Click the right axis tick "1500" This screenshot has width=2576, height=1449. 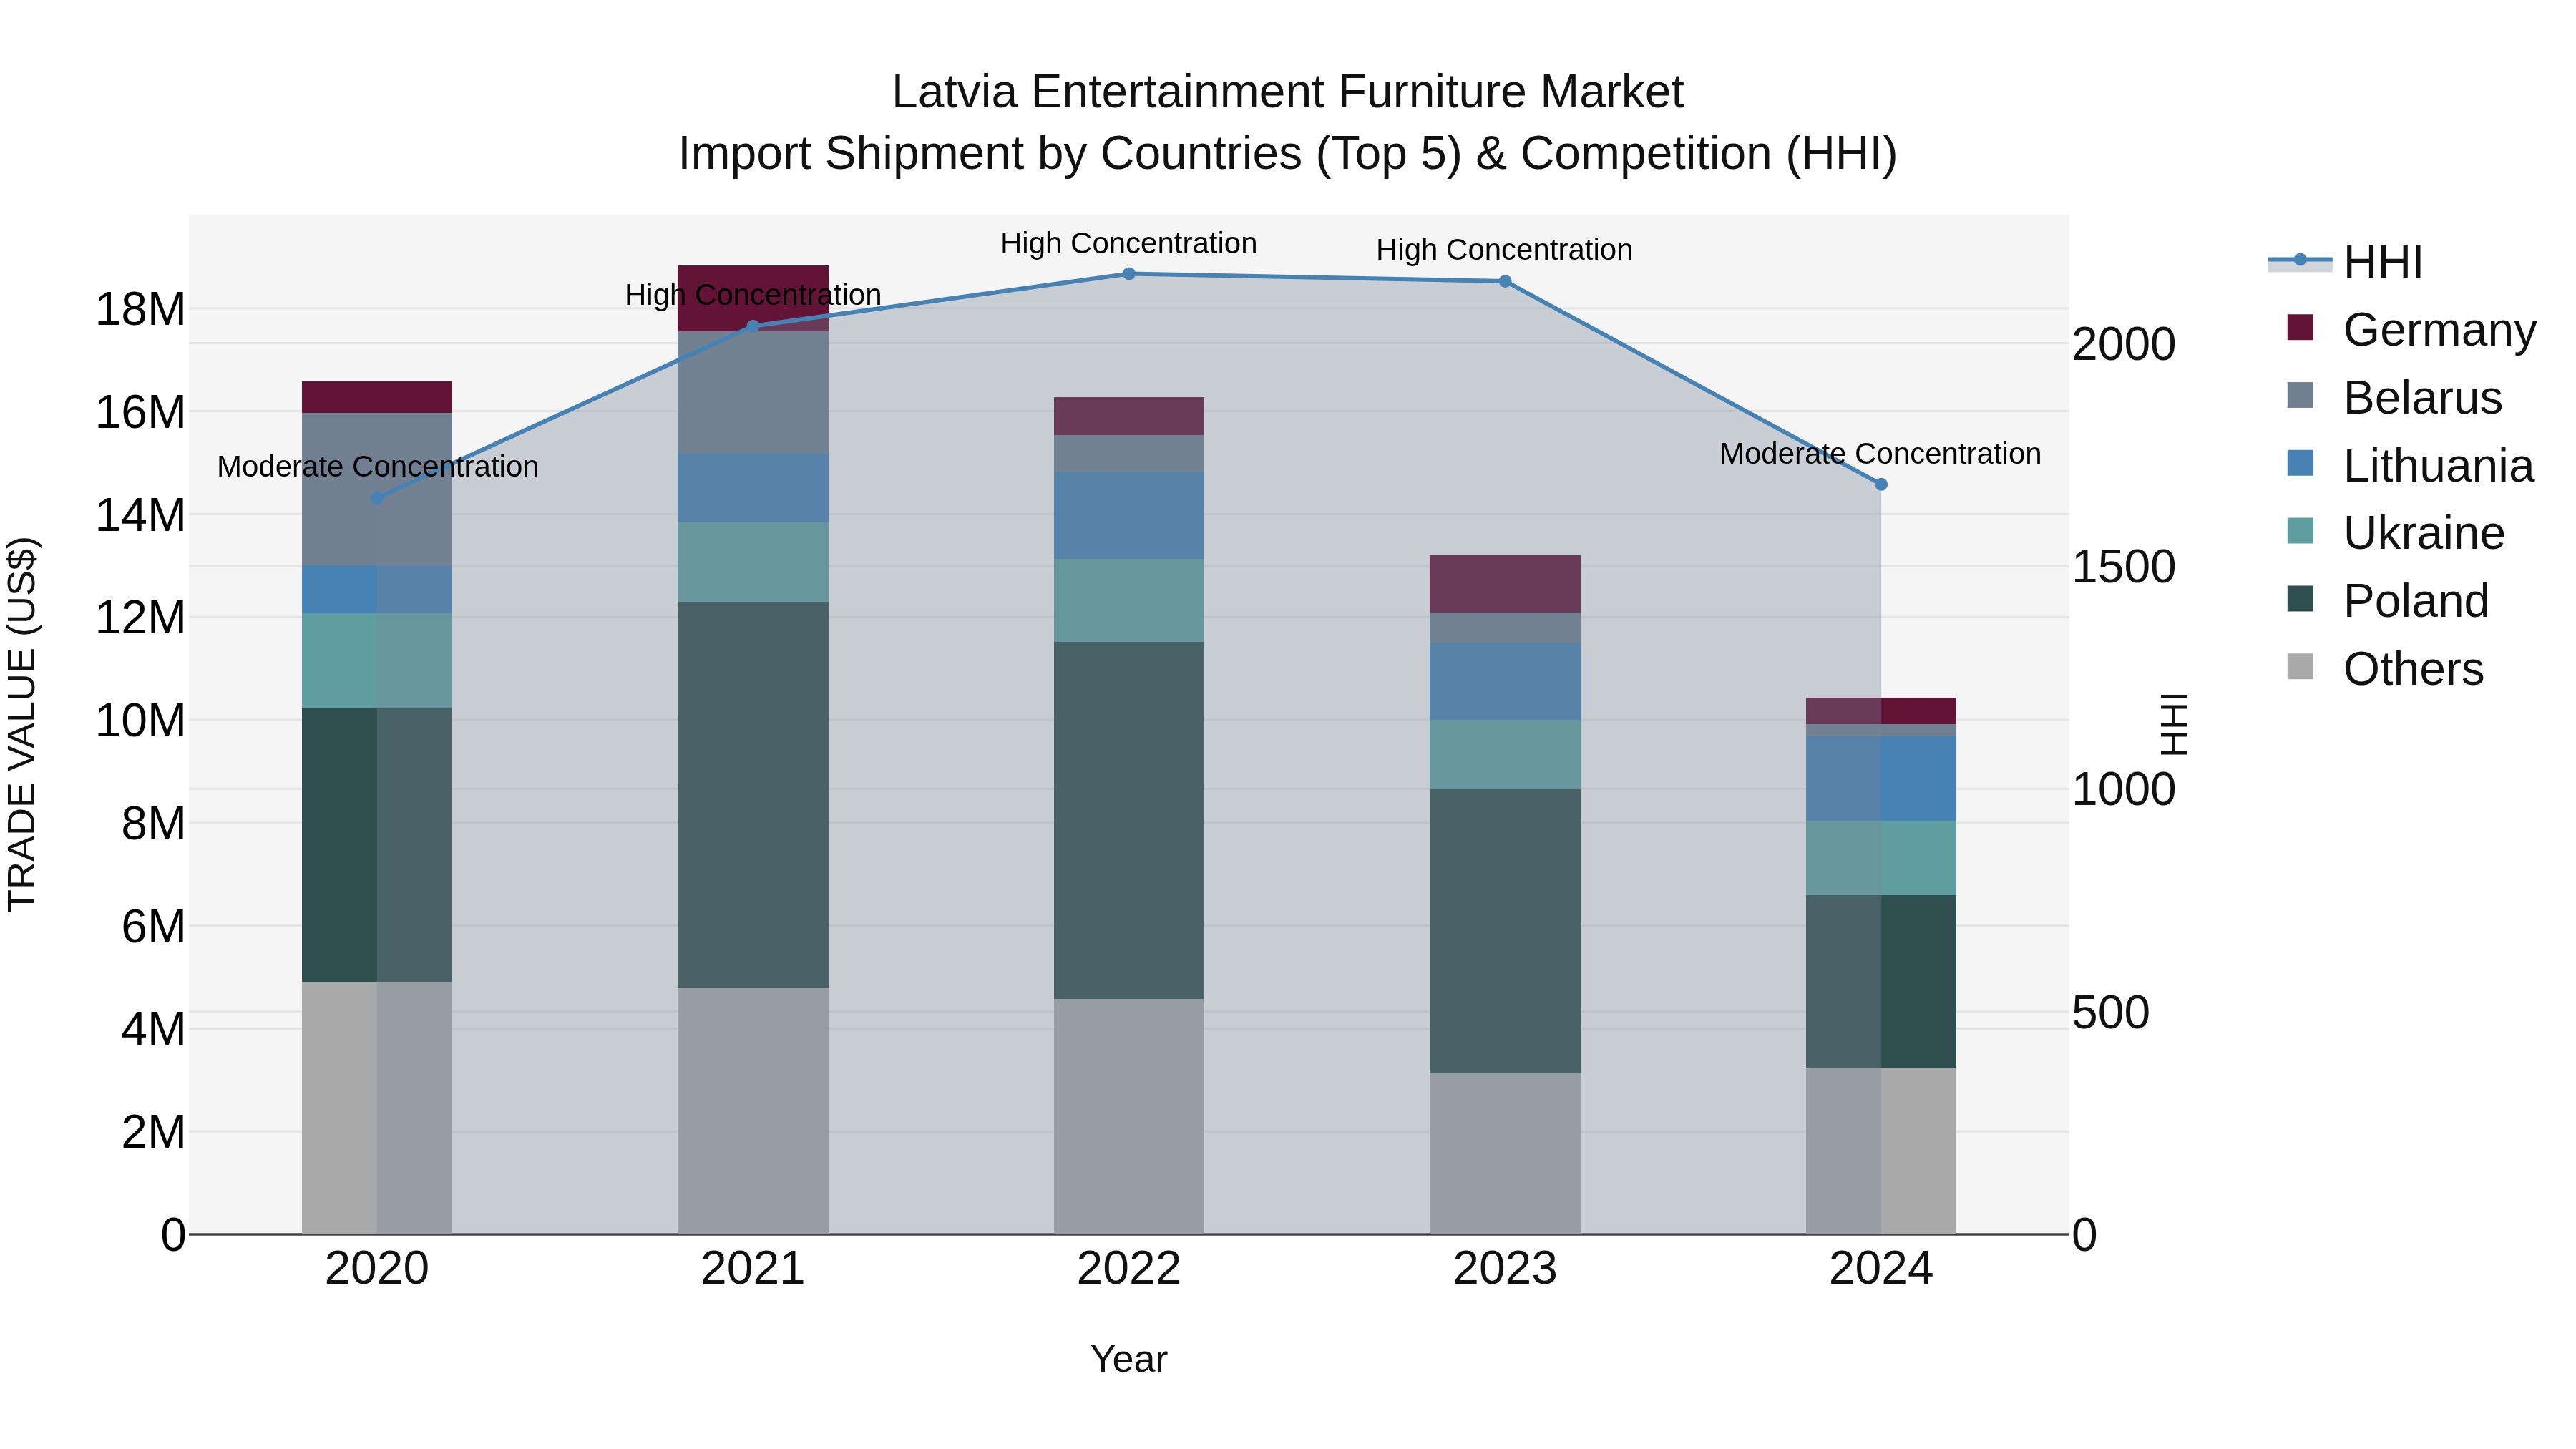pyautogui.click(x=2124, y=567)
